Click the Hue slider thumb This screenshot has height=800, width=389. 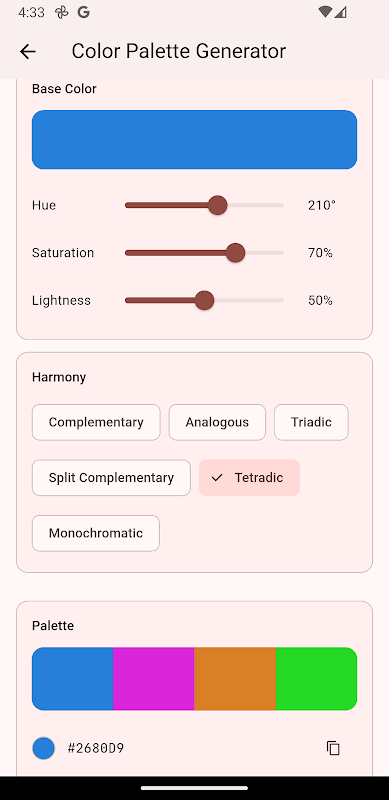click(x=217, y=205)
